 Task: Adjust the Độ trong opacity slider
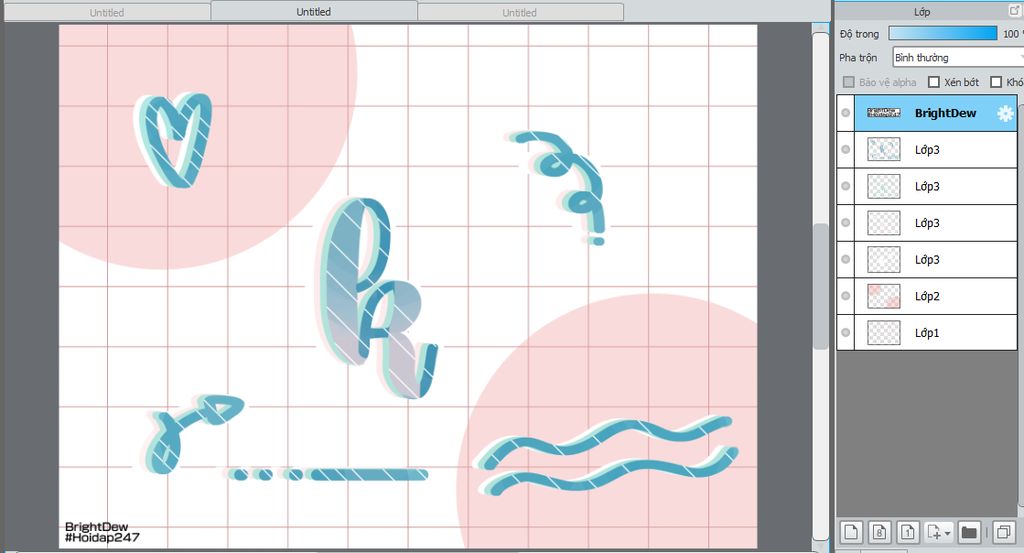[x=943, y=33]
